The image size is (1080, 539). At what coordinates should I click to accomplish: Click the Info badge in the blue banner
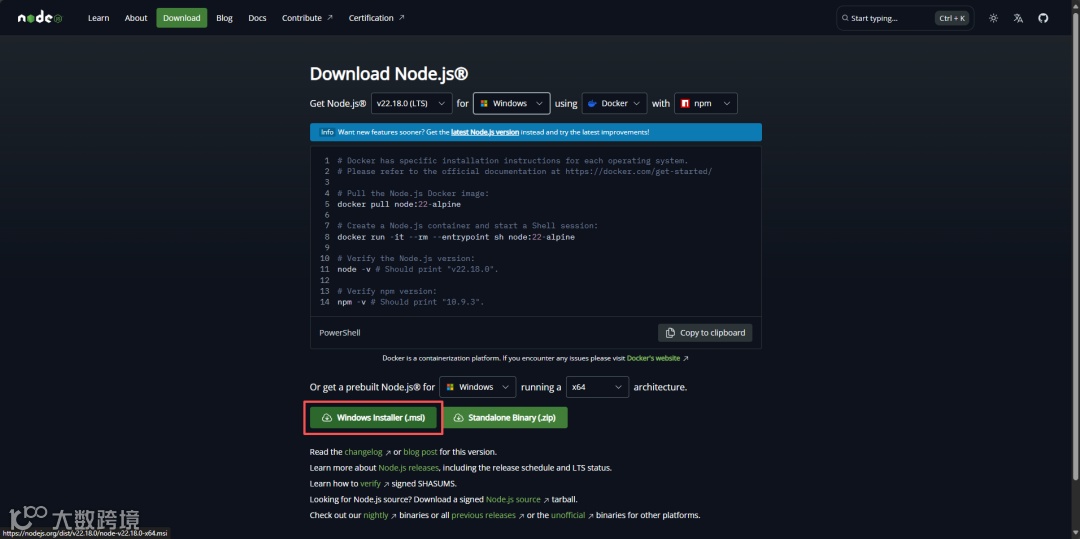[x=327, y=132]
